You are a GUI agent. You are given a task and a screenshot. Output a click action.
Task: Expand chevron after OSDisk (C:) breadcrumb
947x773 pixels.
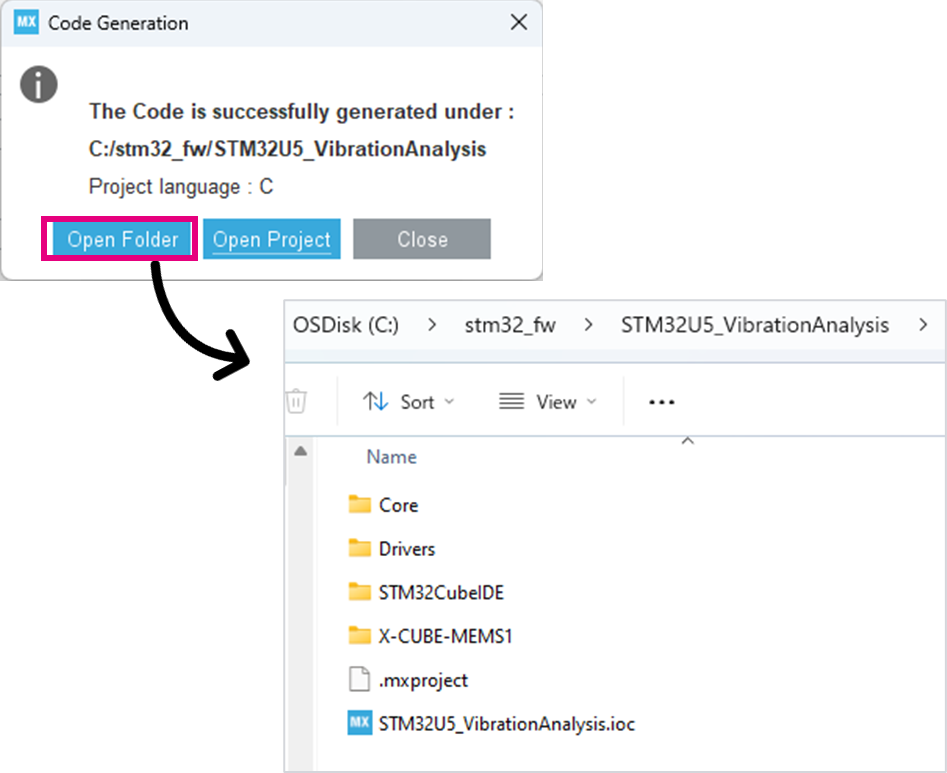coord(432,325)
